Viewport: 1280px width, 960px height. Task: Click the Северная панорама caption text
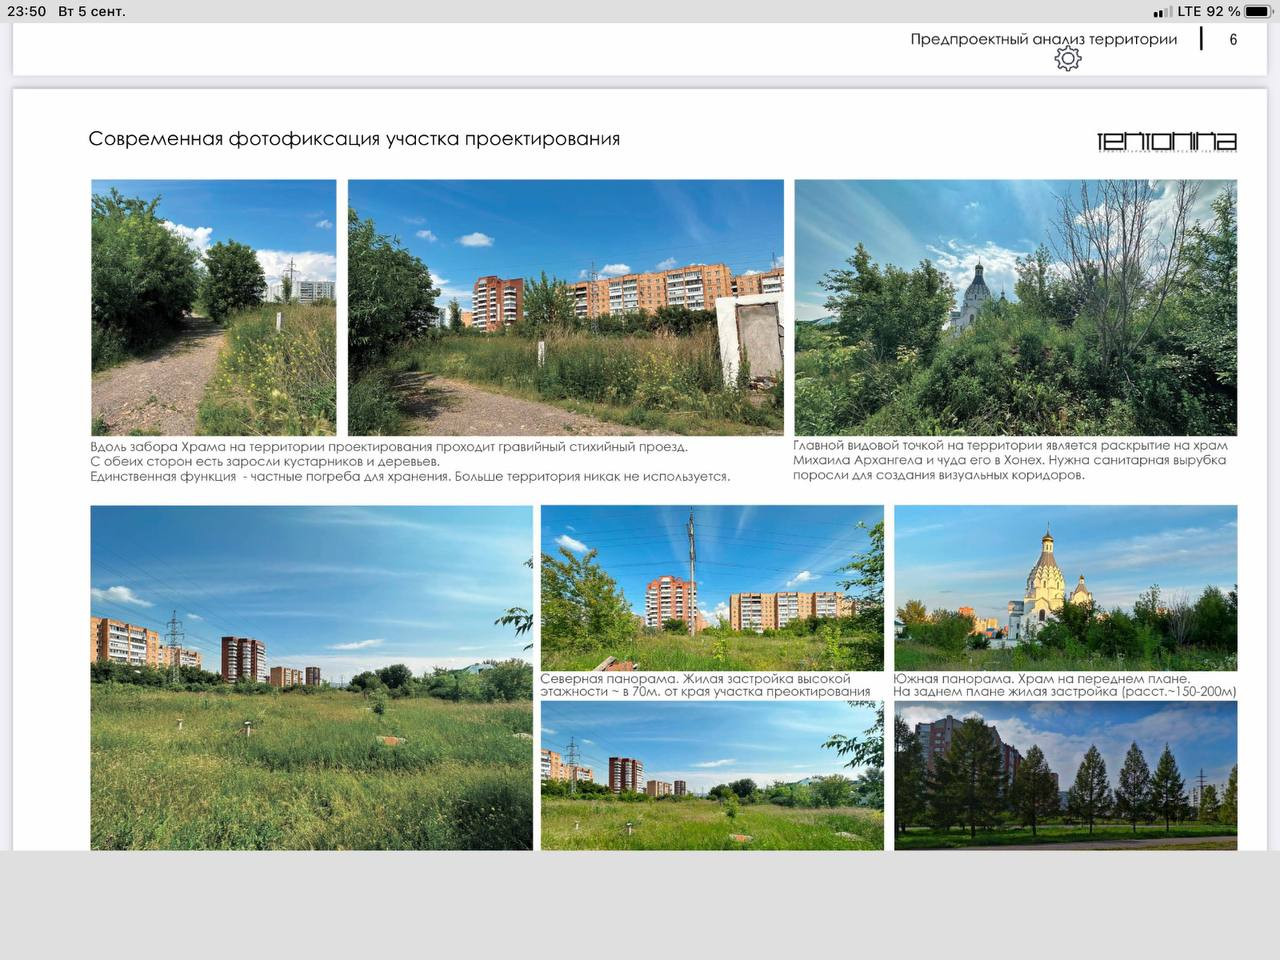pyautogui.click(x=705, y=685)
